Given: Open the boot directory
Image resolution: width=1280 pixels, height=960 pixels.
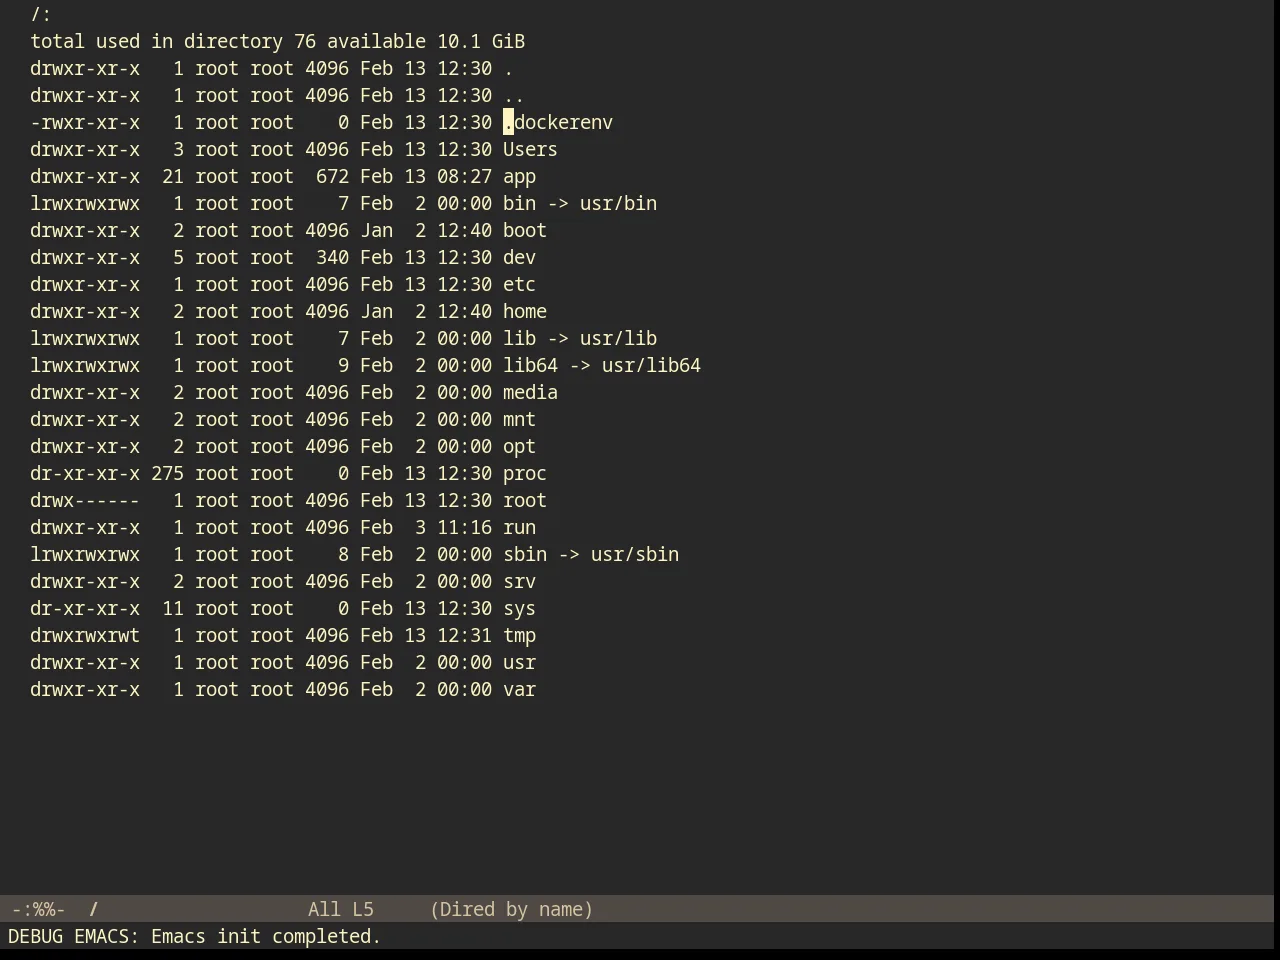Looking at the screenshot, I should (x=525, y=231).
